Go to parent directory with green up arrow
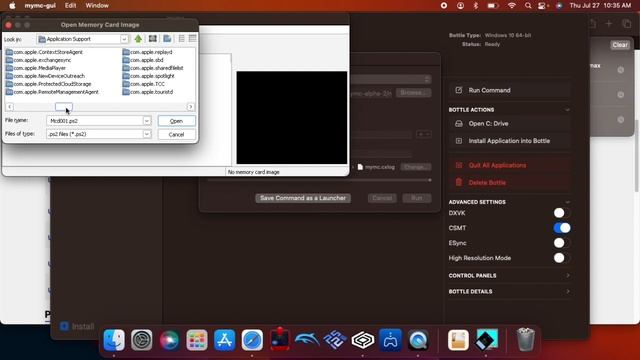Screen dimensions: 640x360 [x=138, y=39]
